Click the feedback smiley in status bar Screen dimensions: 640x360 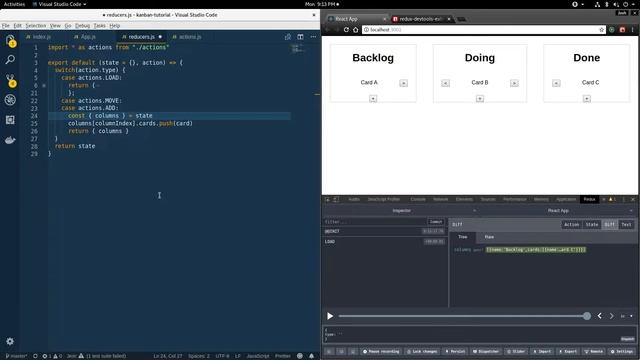point(300,356)
